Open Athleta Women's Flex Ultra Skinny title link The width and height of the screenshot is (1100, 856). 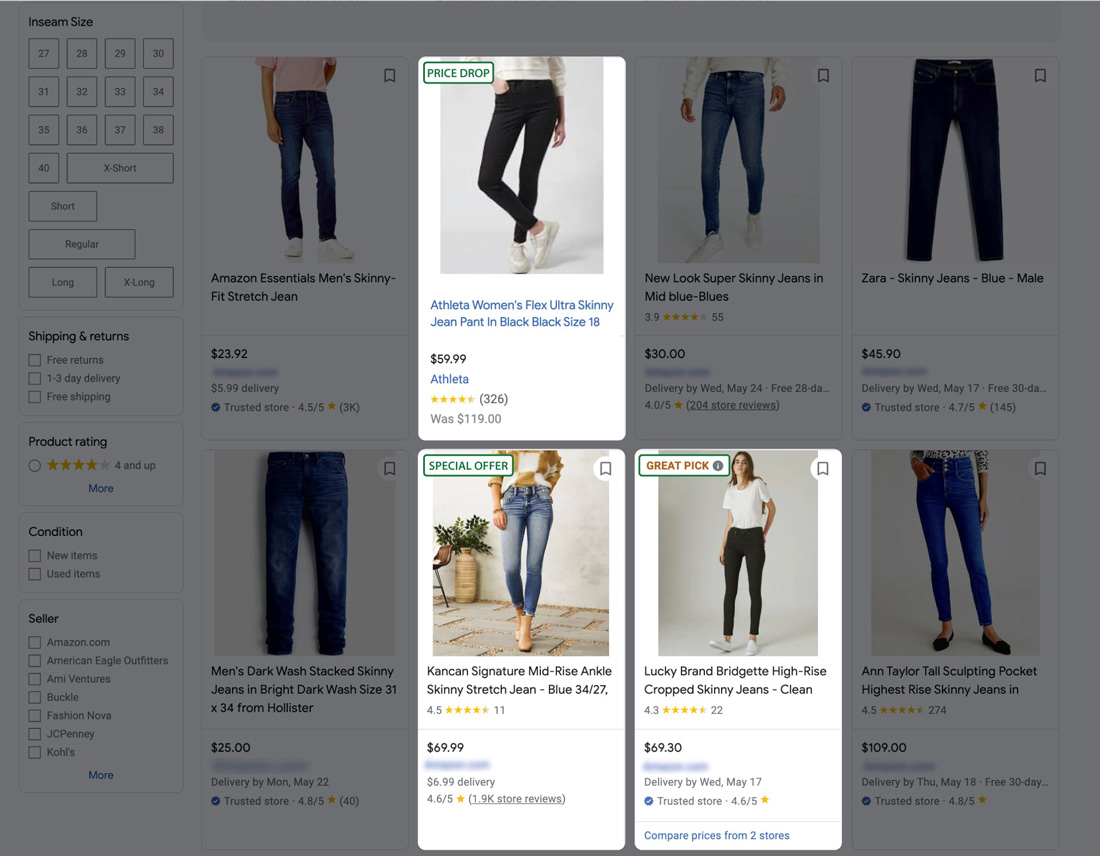(x=522, y=314)
